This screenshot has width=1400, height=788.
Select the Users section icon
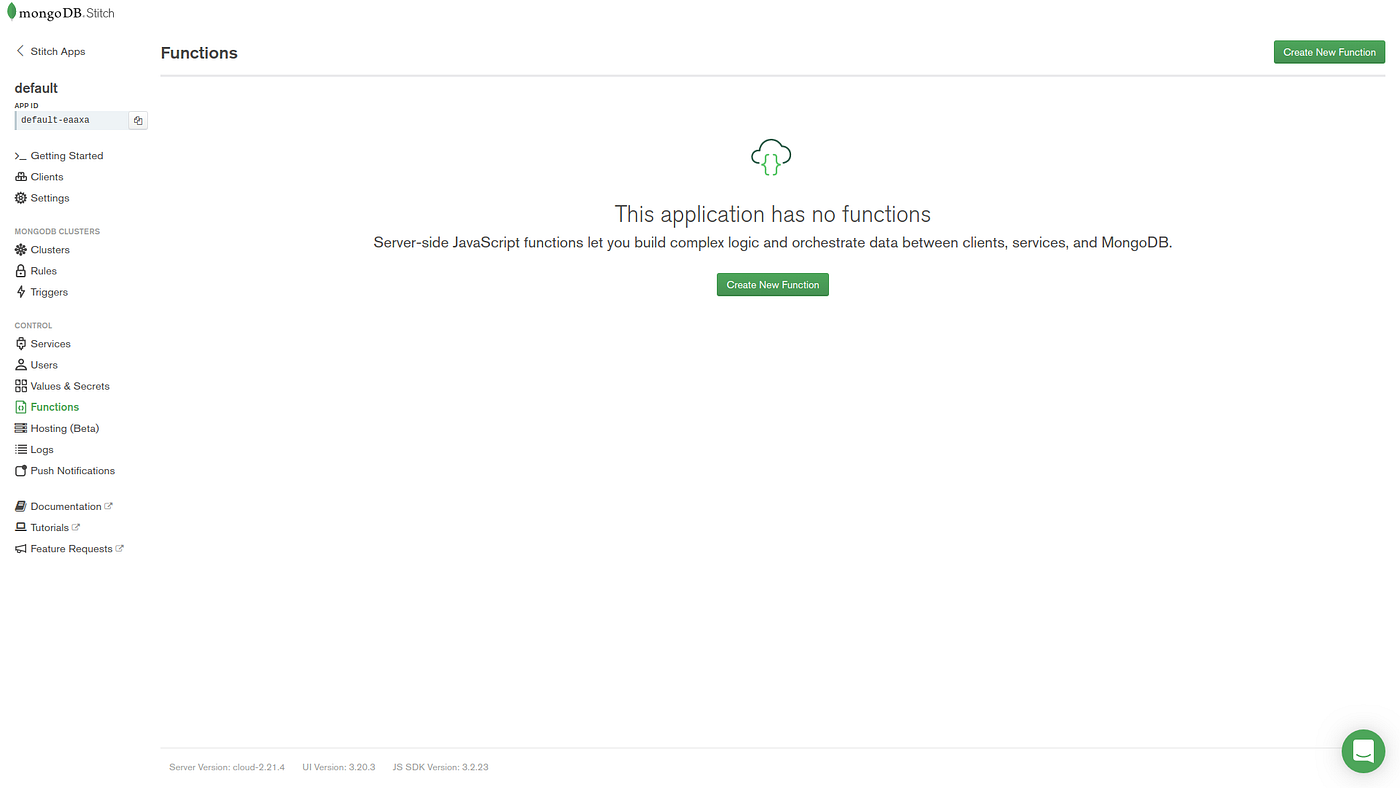coord(19,363)
